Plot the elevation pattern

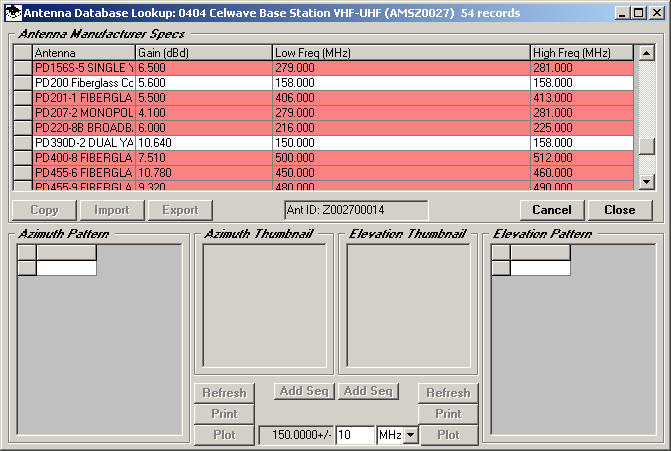click(x=448, y=435)
